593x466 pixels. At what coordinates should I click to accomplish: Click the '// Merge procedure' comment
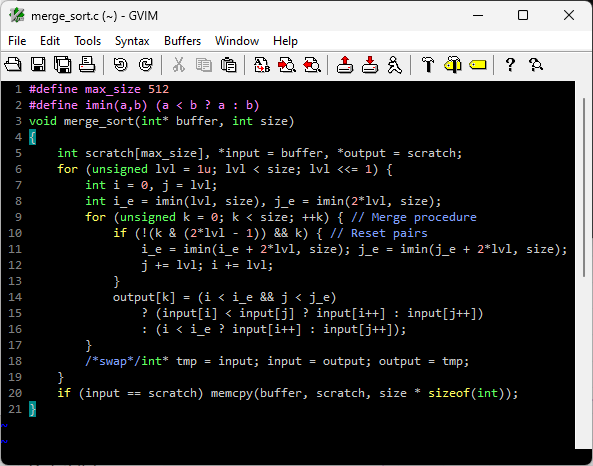click(414, 217)
